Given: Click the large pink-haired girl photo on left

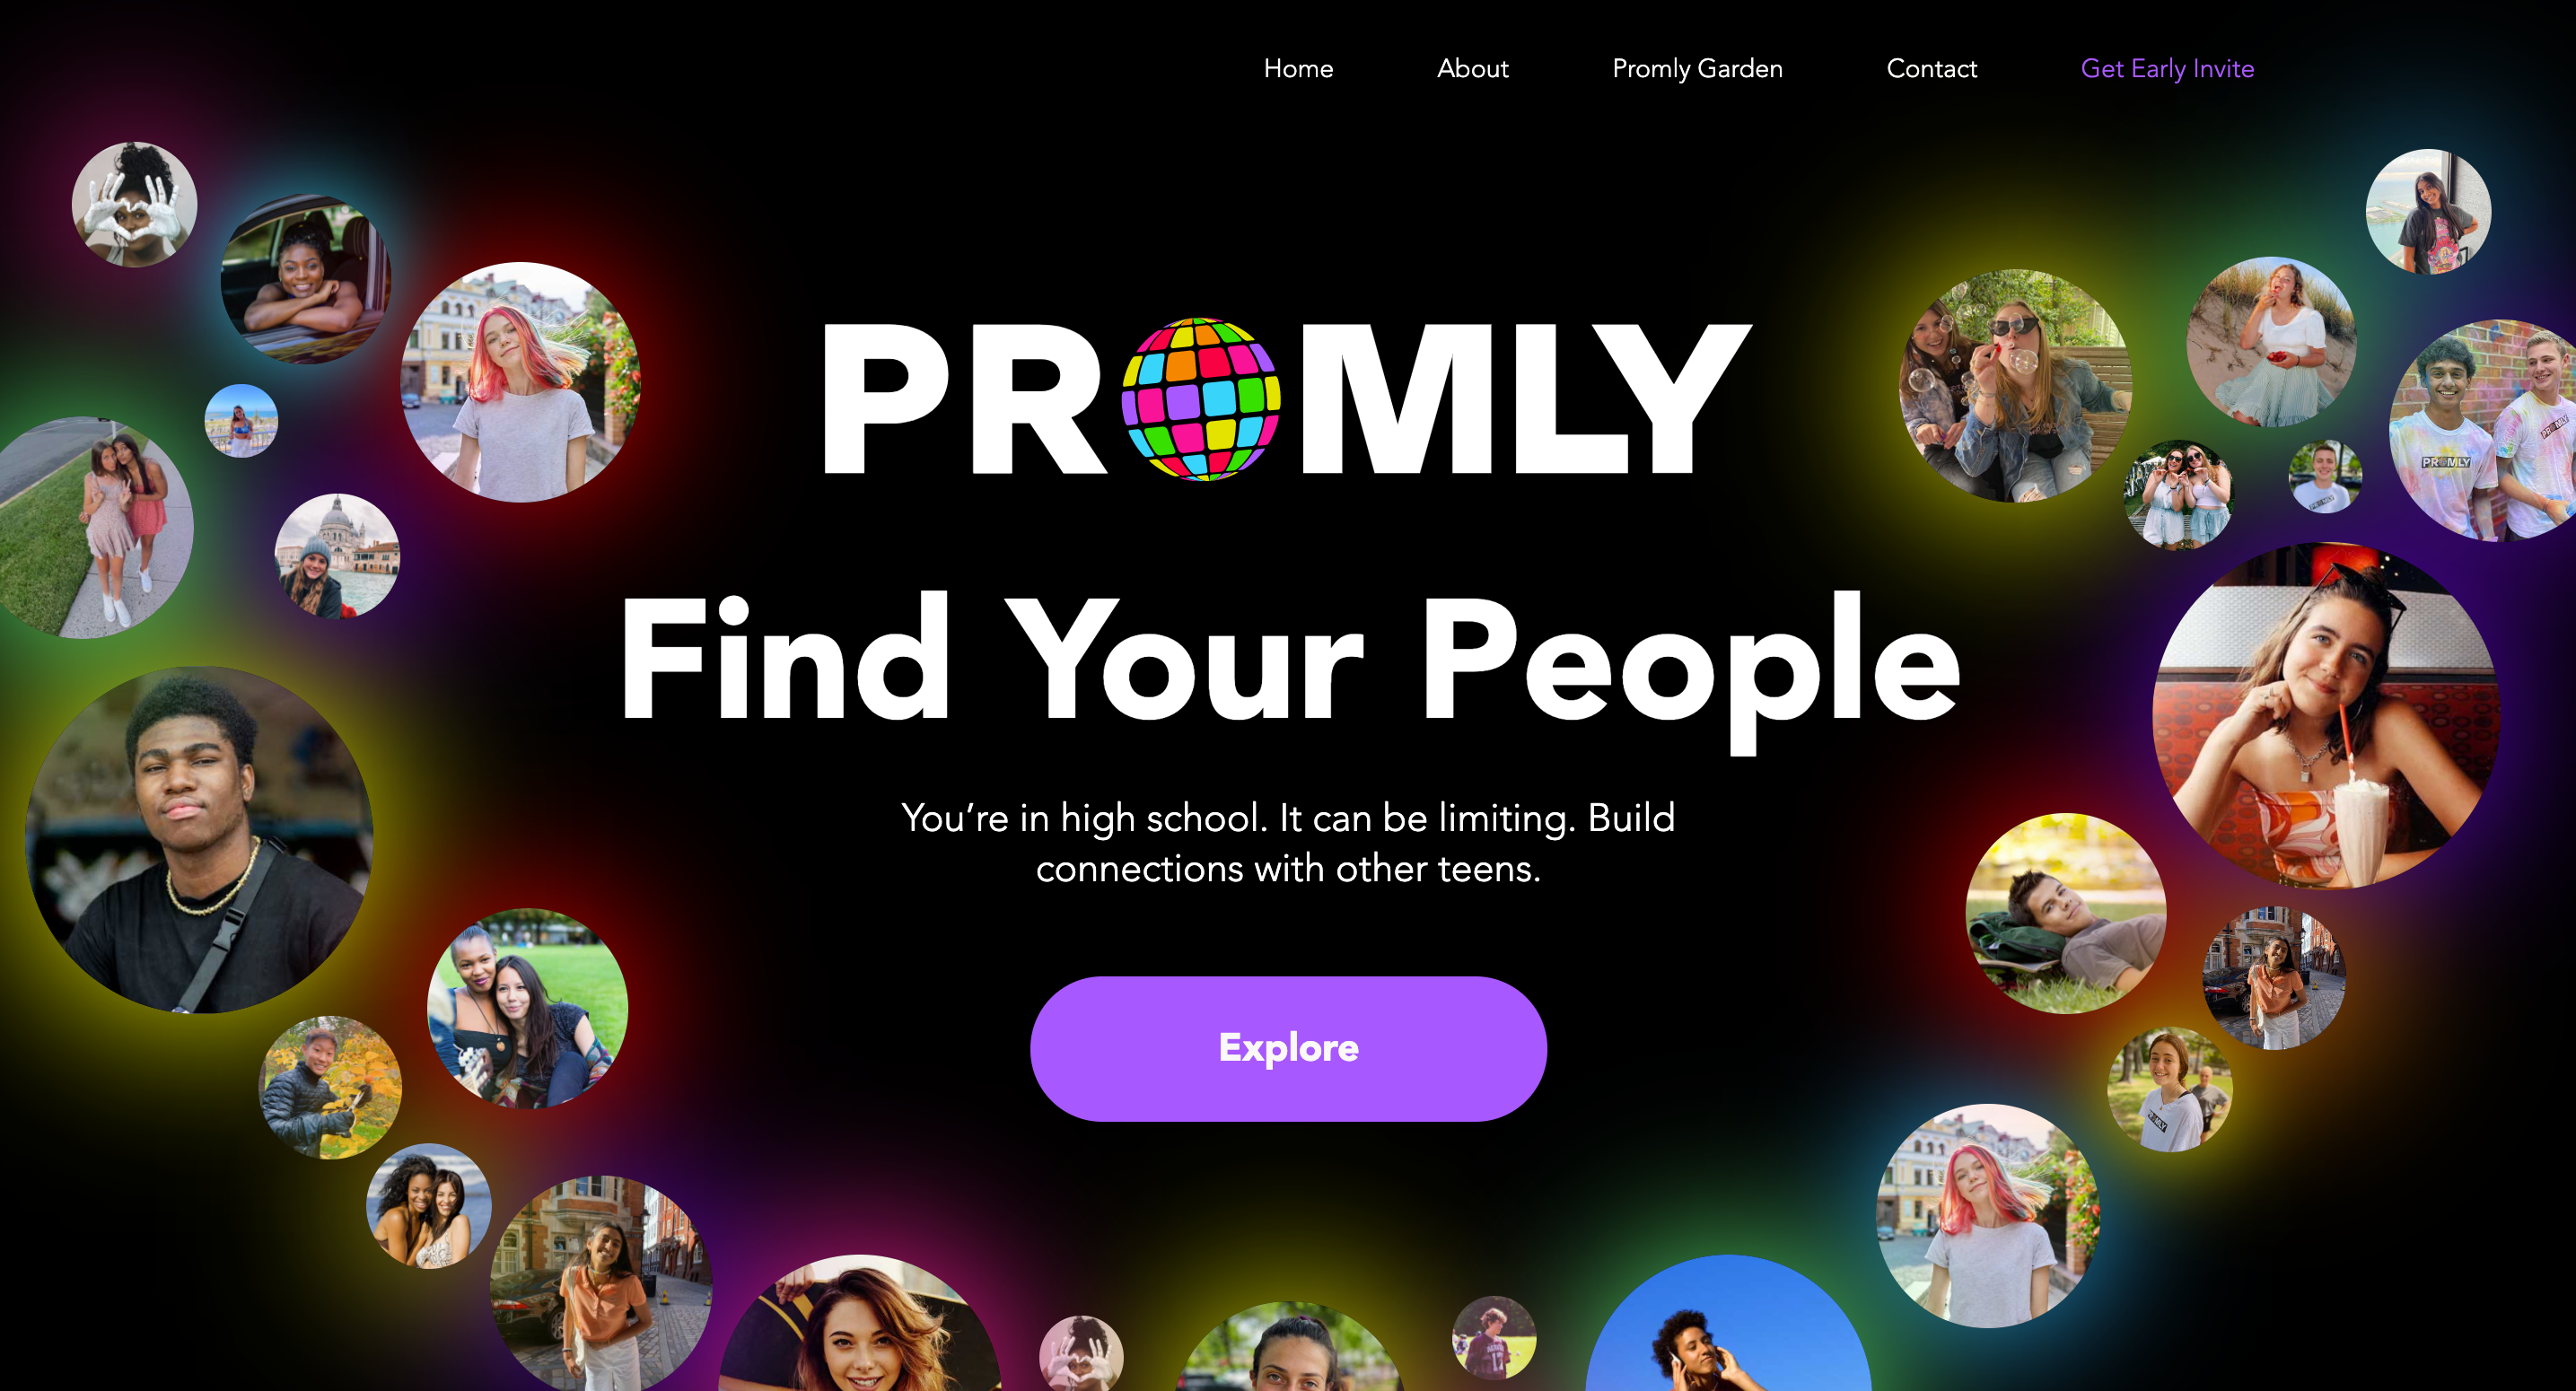Looking at the screenshot, I should [x=520, y=382].
